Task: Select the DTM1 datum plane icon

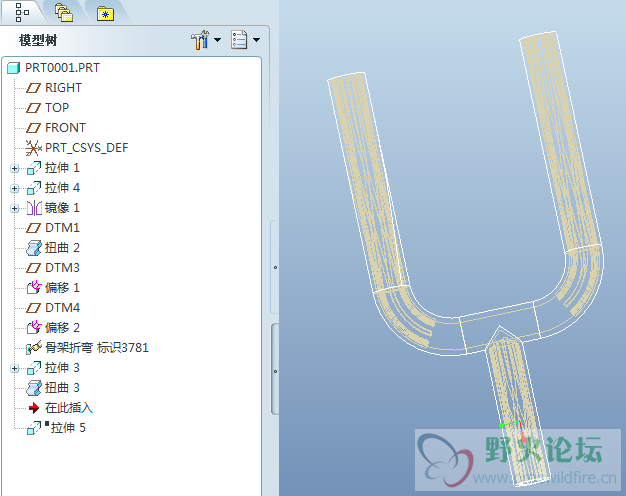Action: click(x=34, y=228)
